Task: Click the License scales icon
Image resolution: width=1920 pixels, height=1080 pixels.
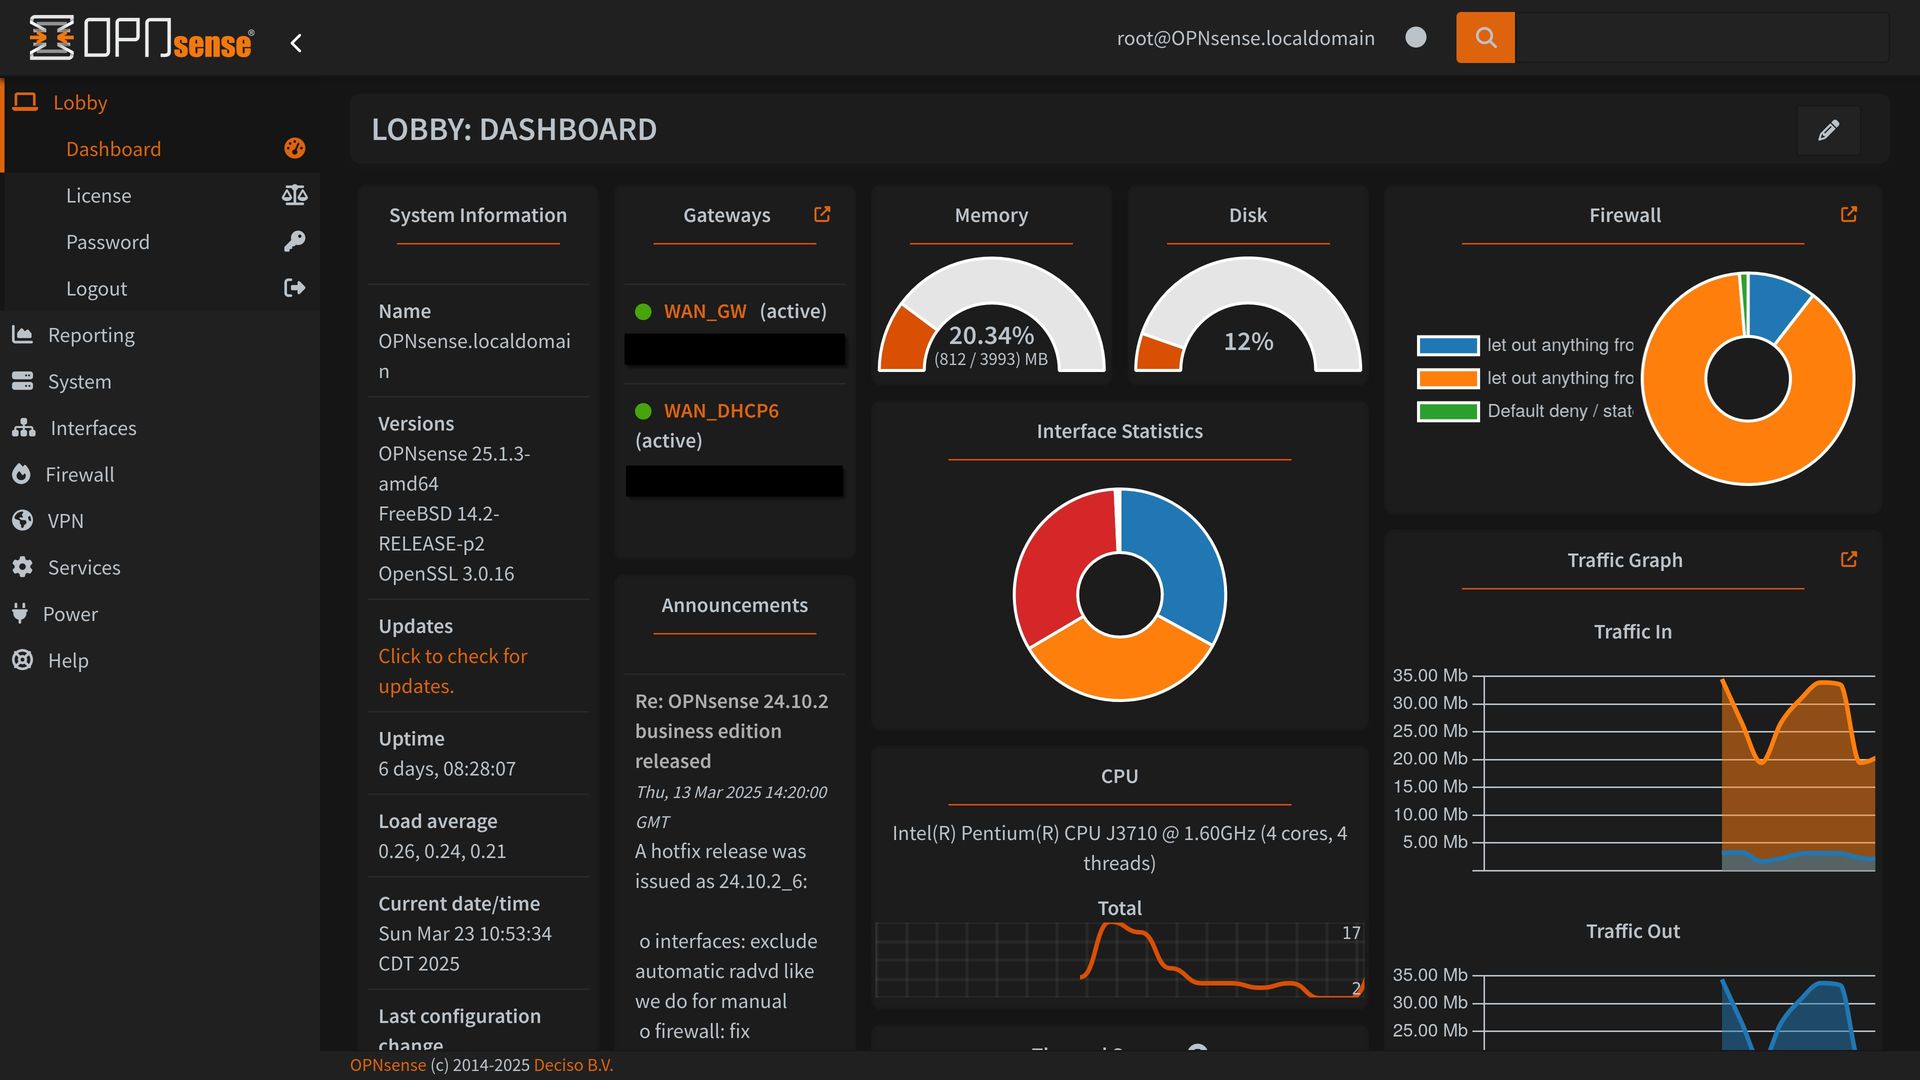Action: point(294,195)
